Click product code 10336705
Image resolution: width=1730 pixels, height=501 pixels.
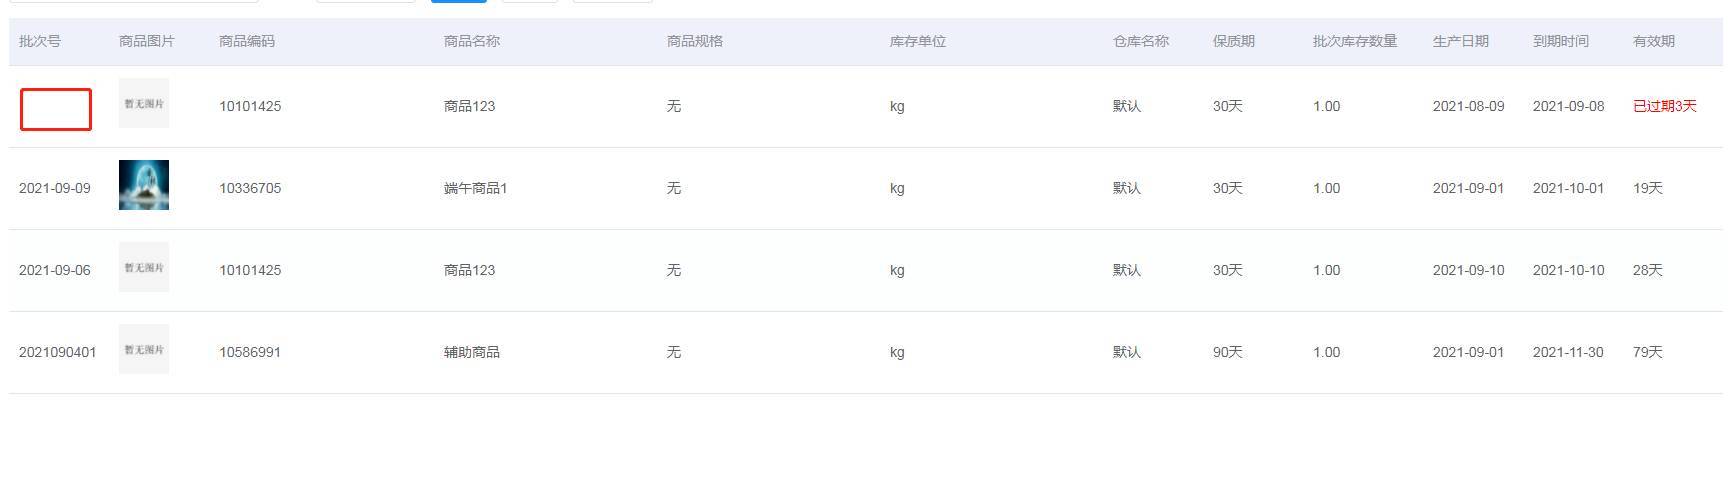(250, 188)
